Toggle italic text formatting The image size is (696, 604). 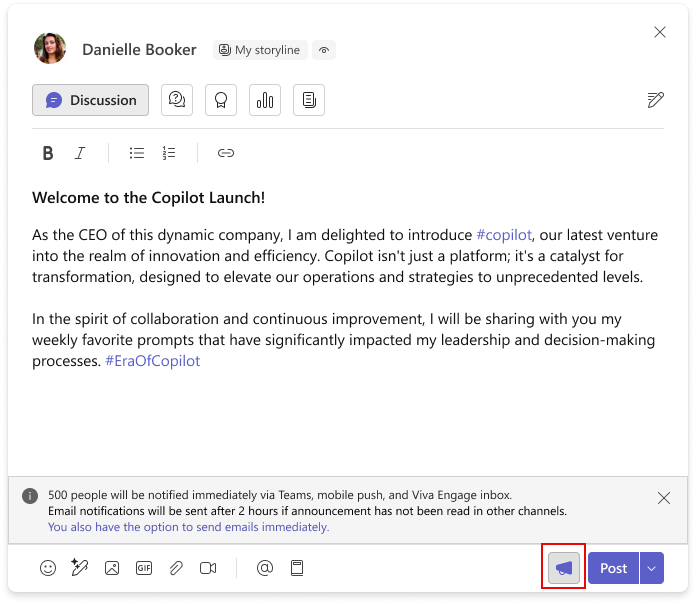pyautogui.click(x=80, y=153)
